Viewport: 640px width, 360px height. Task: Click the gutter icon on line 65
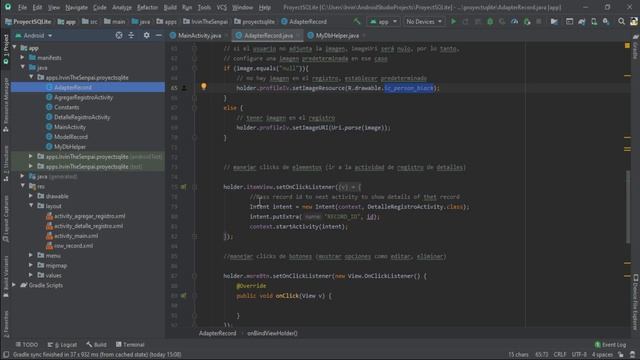pyautogui.click(x=184, y=88)
